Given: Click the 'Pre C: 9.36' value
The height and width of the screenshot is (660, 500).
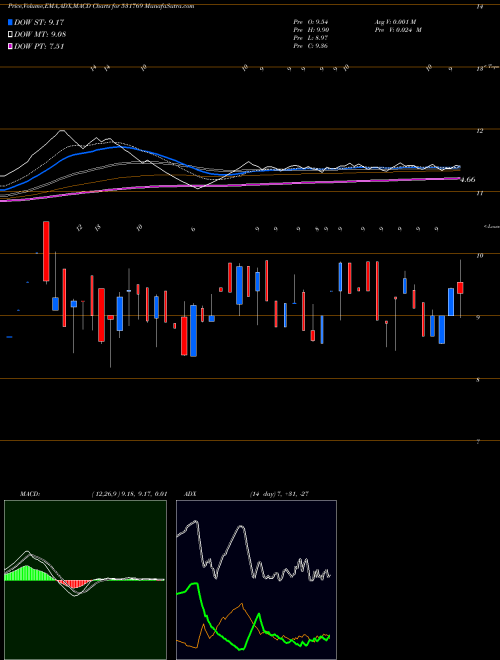Looking at the screenshot, I should tap(311, 46).
